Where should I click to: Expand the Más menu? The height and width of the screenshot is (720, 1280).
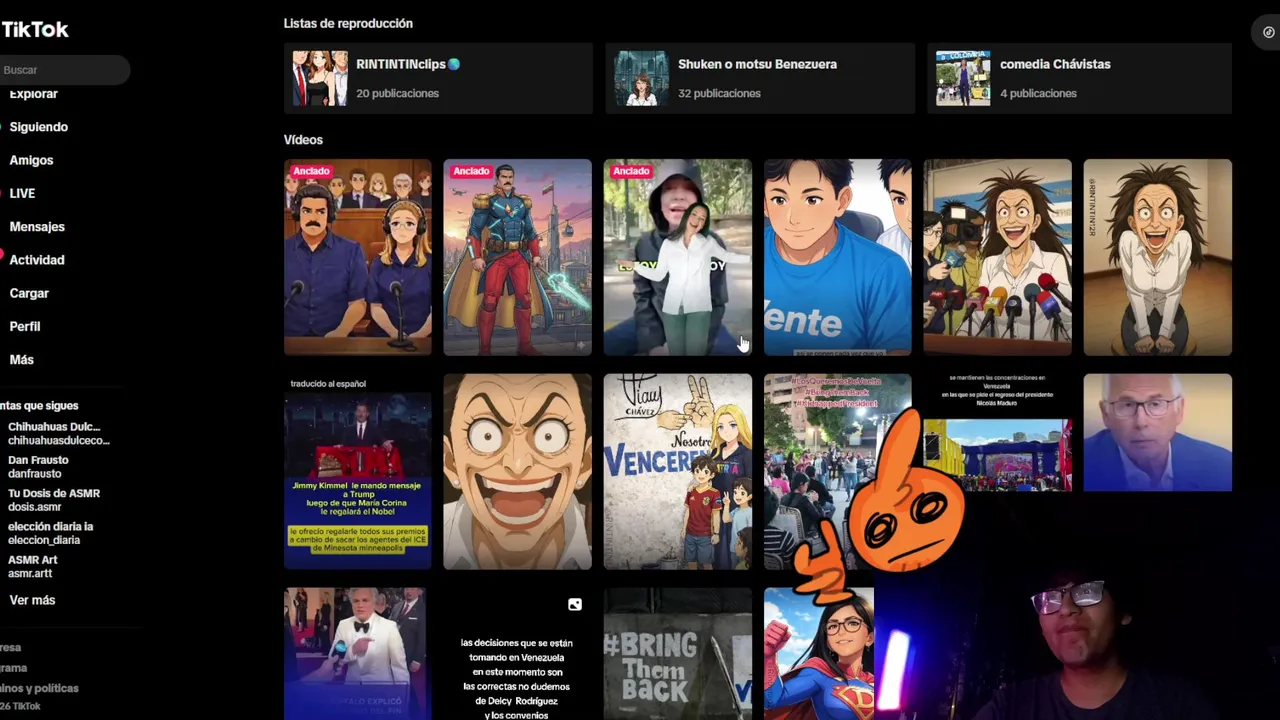(x=21, y=360)
